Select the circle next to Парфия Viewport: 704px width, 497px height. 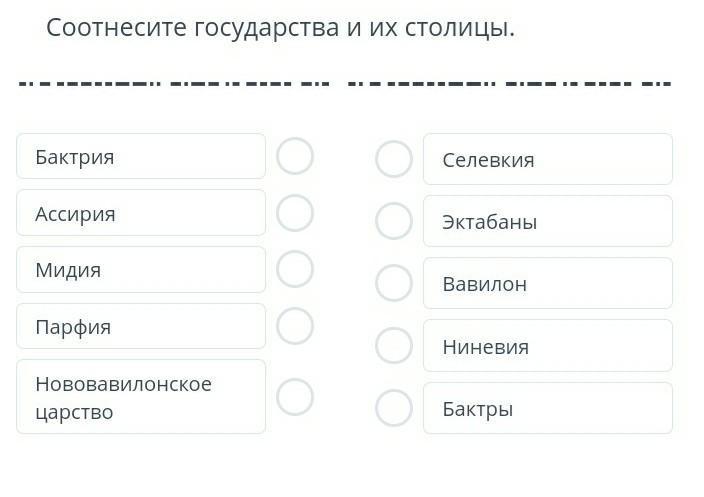(295, 326)
